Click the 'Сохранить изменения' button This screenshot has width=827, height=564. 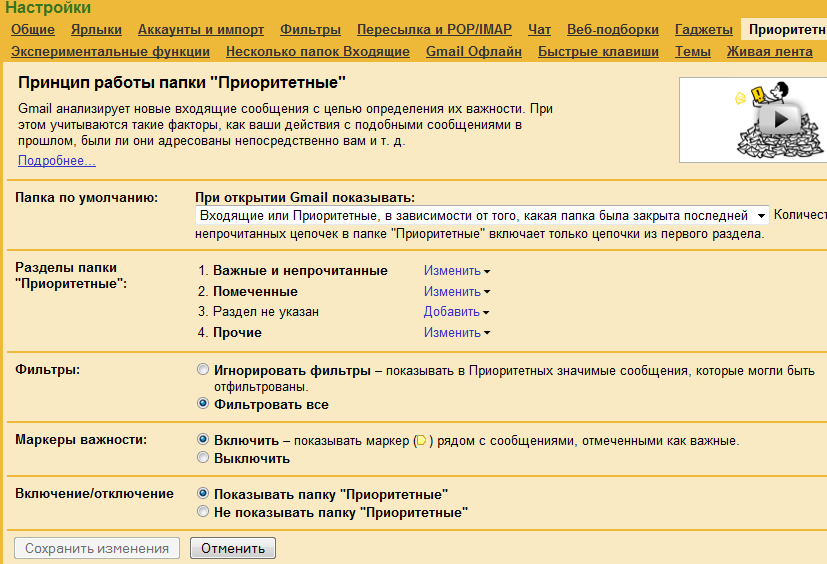[x=97, y=548]
